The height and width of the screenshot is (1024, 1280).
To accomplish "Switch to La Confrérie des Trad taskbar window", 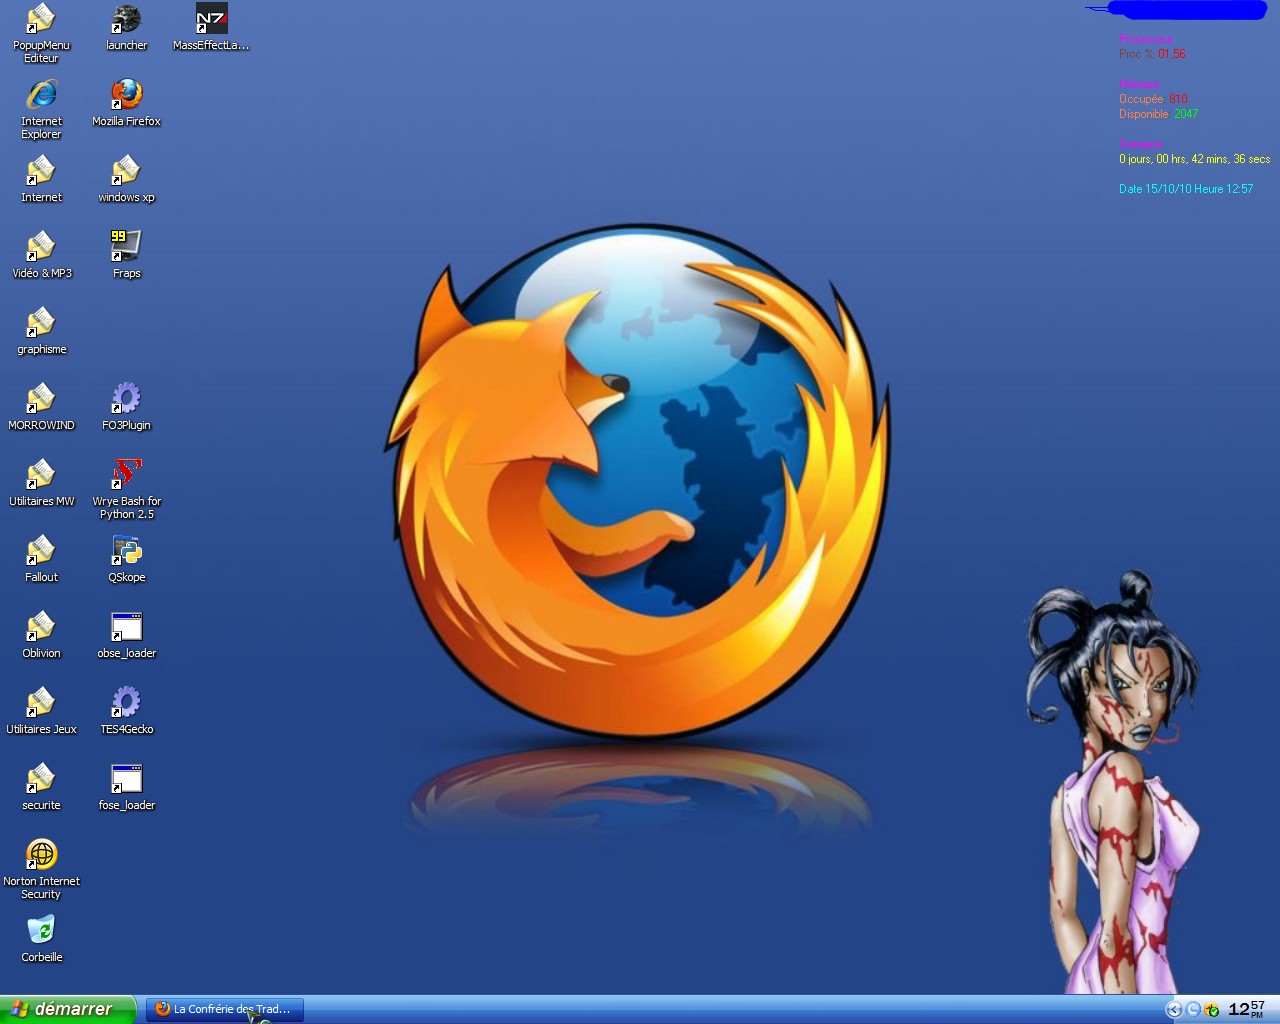I will click(225, 1009).
